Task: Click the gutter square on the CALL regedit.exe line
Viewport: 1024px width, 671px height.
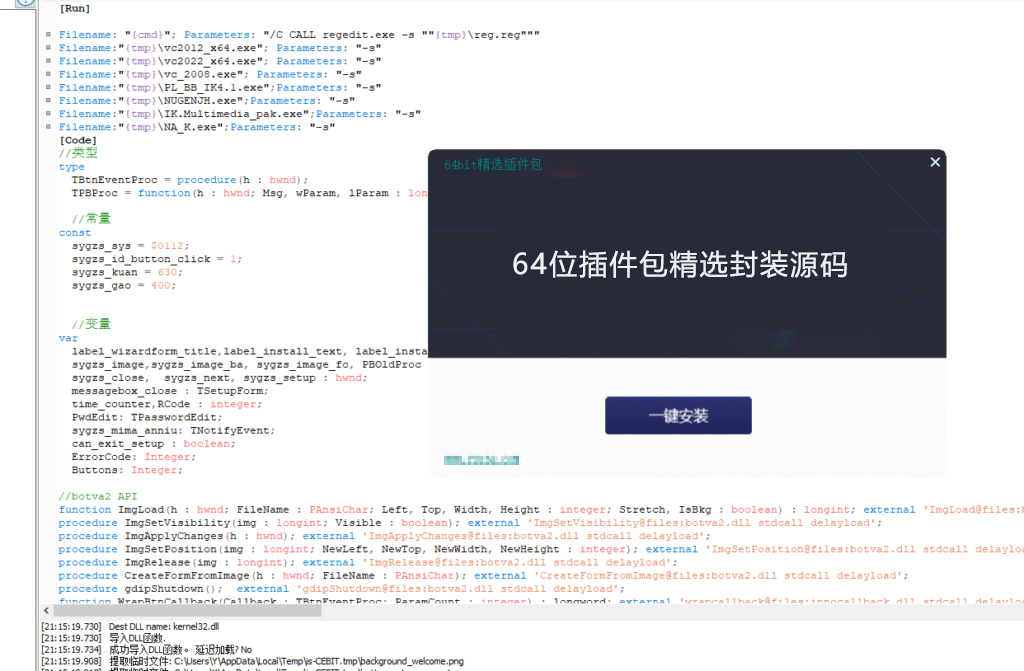Action: [48, 33]
